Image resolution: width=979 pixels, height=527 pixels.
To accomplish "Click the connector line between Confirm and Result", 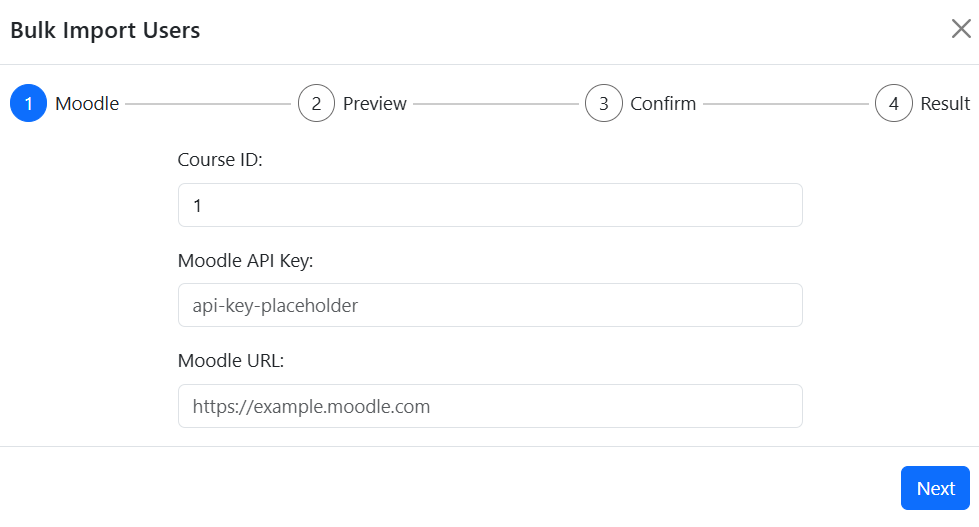I will pyautogui.click(x=785, y=103).
